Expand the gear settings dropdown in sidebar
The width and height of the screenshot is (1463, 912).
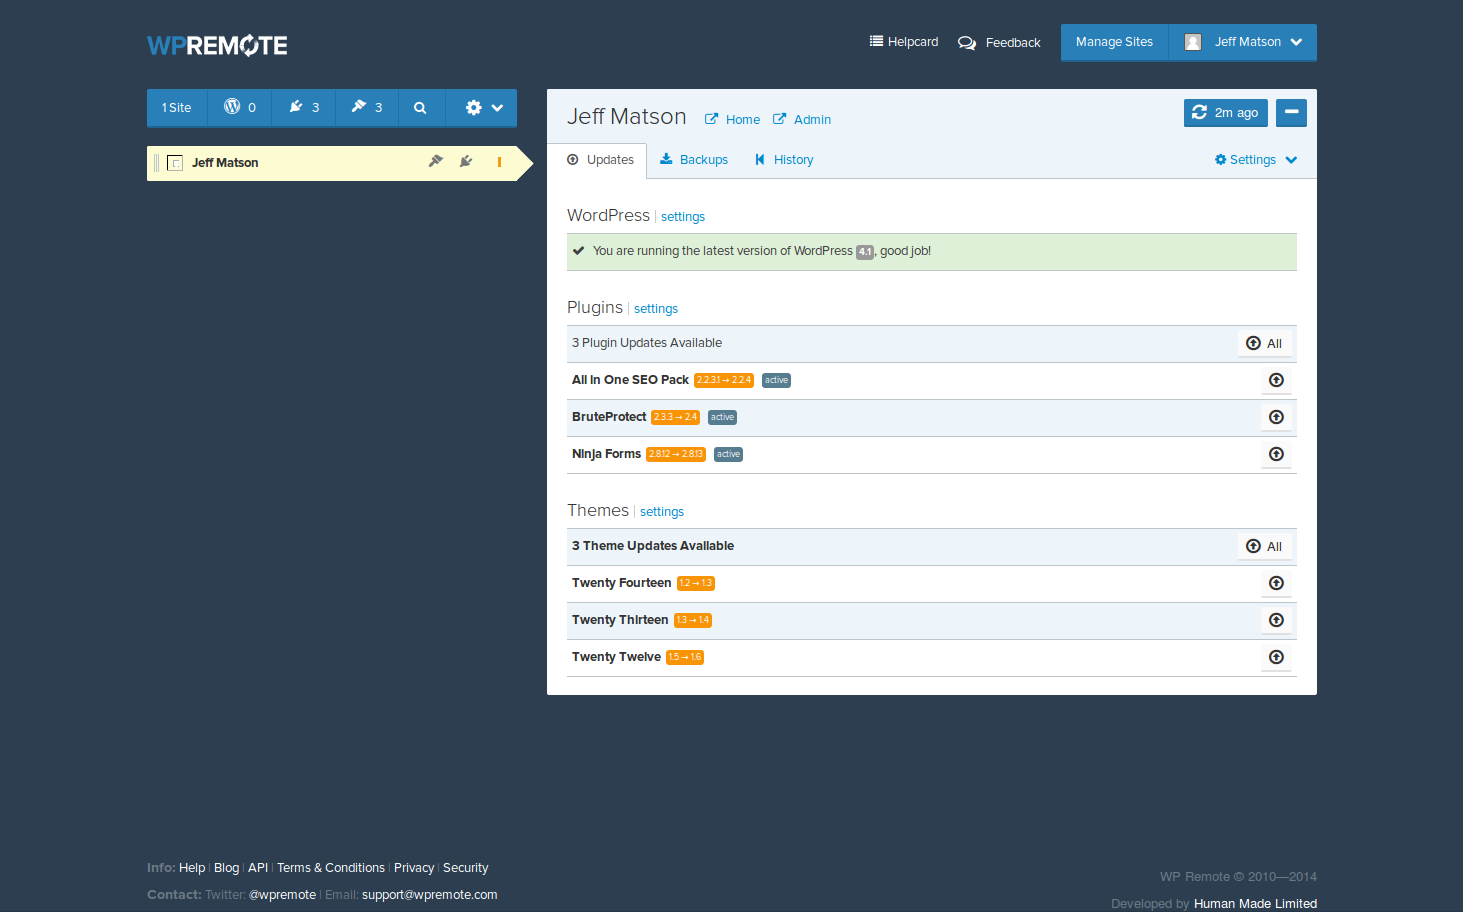483,108
